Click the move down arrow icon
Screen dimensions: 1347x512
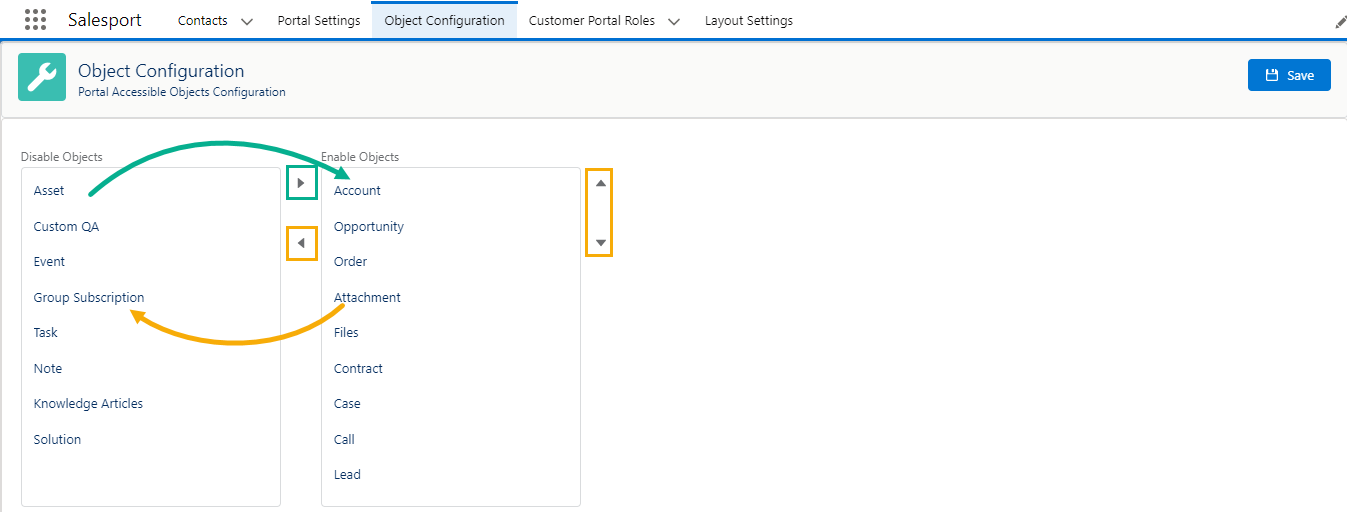click(600, 243)
